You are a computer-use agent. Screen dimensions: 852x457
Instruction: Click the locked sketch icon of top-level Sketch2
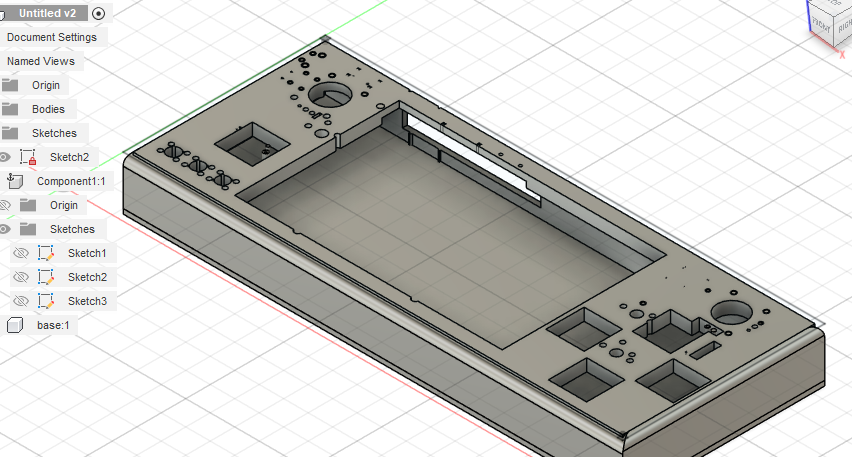coord(28,157)
